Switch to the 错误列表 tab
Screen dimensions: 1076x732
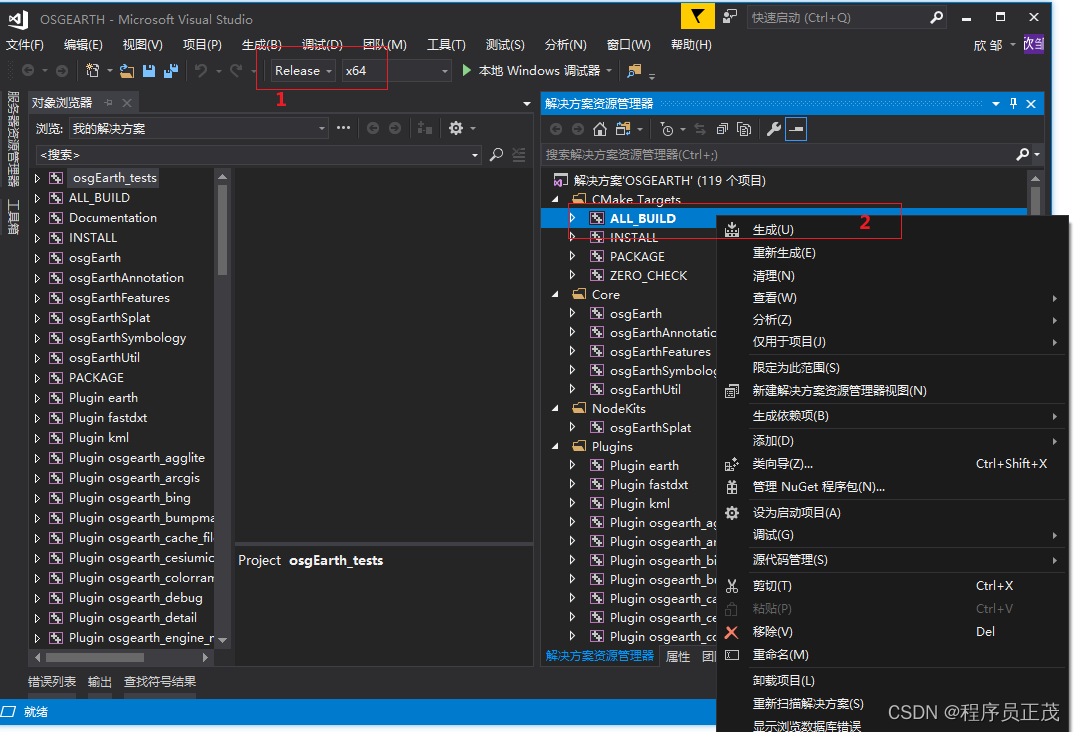click(x=52, y=681)
